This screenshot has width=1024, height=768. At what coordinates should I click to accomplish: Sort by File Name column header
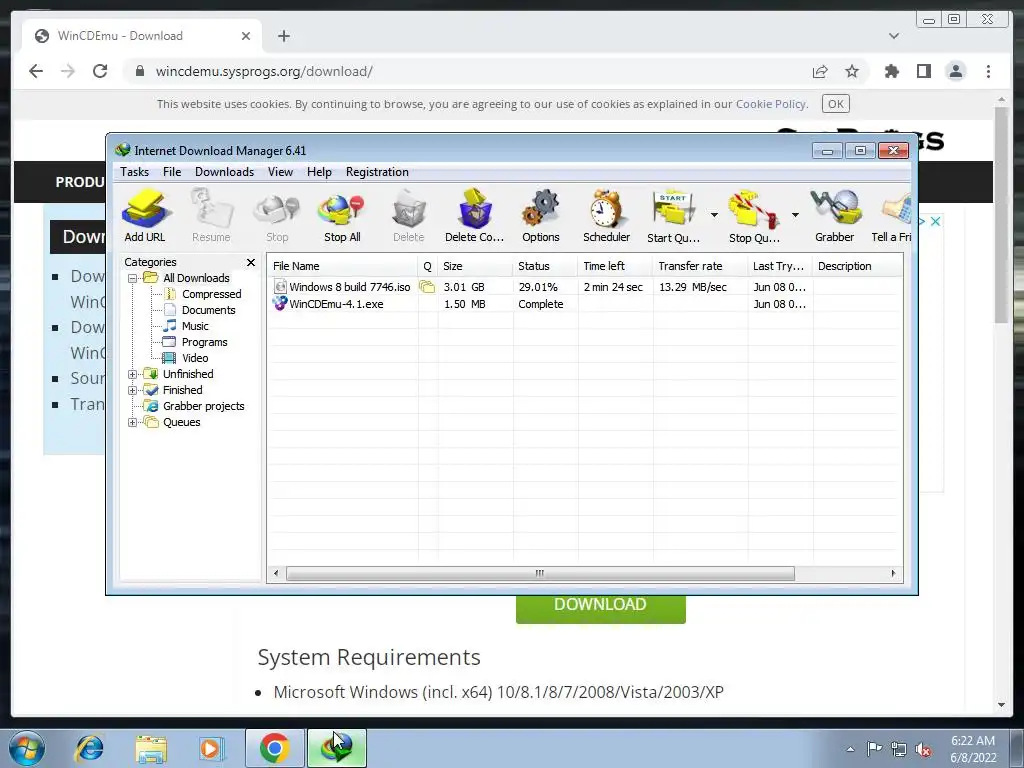coord(343,266)
